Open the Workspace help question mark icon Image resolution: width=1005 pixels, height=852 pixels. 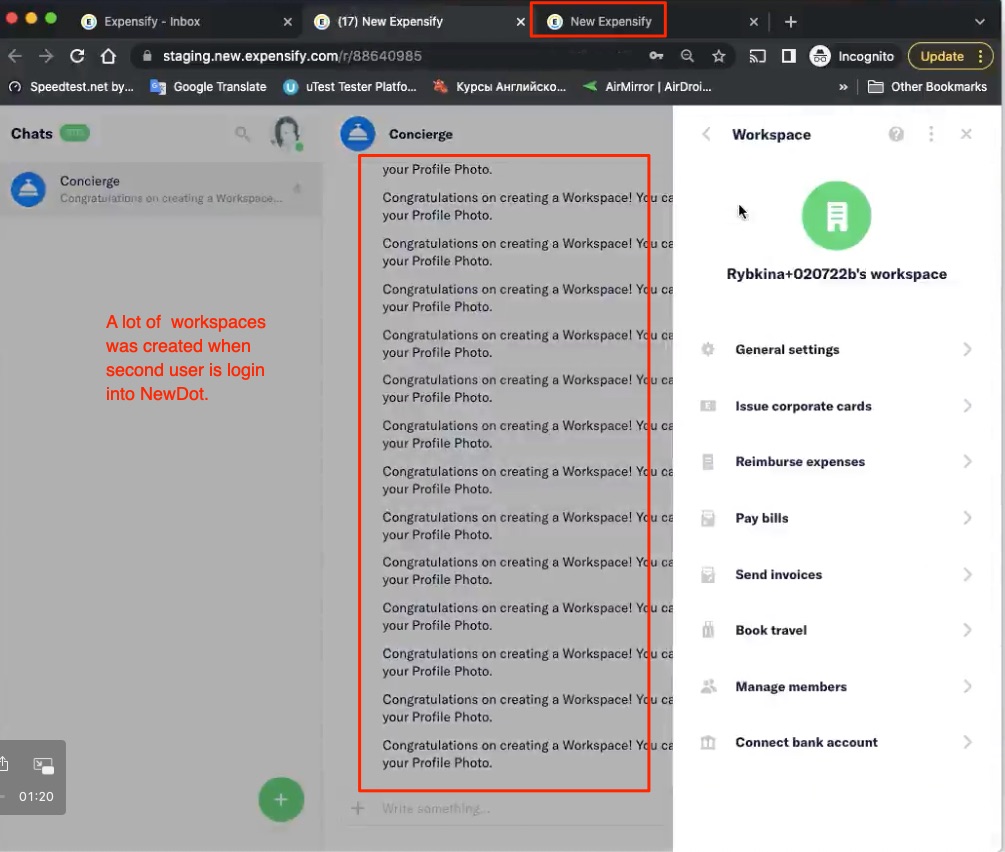pos(896,134)
